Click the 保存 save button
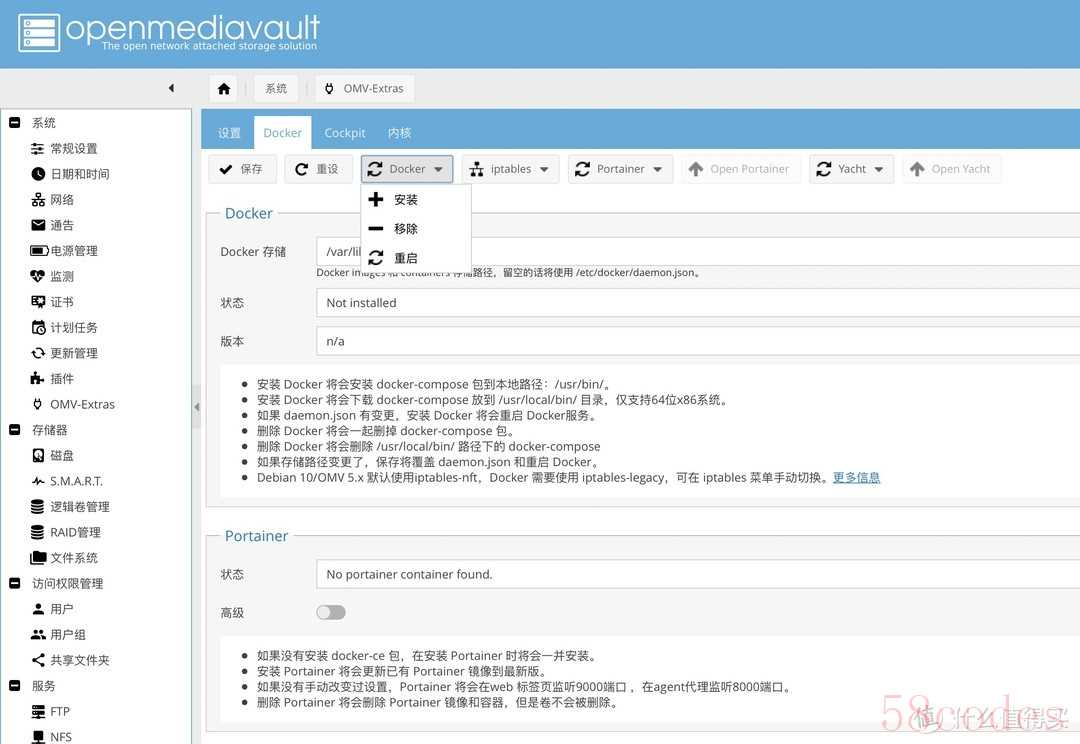Image resolution: width=1080 pixels, height=744 pixels. click(x=242, y=169)
